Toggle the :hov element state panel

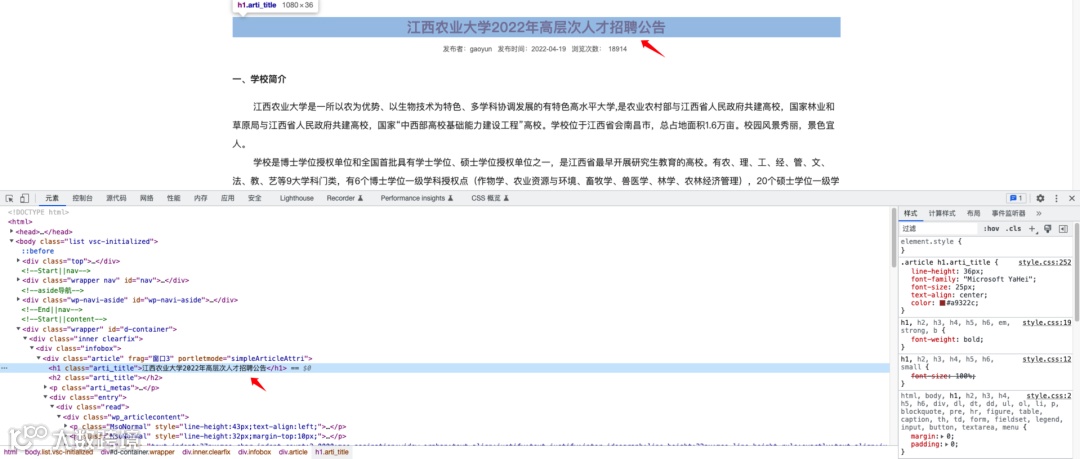pos(991,228)
